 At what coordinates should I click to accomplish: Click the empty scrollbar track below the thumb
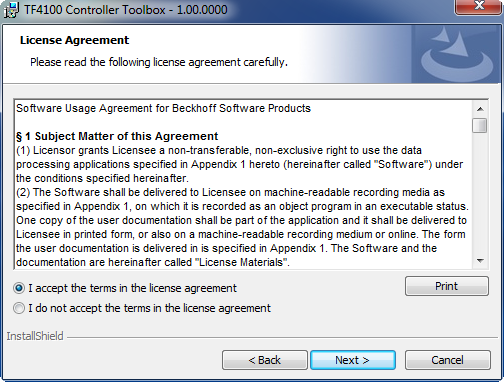pyautogui.click(x=480, y=193)
